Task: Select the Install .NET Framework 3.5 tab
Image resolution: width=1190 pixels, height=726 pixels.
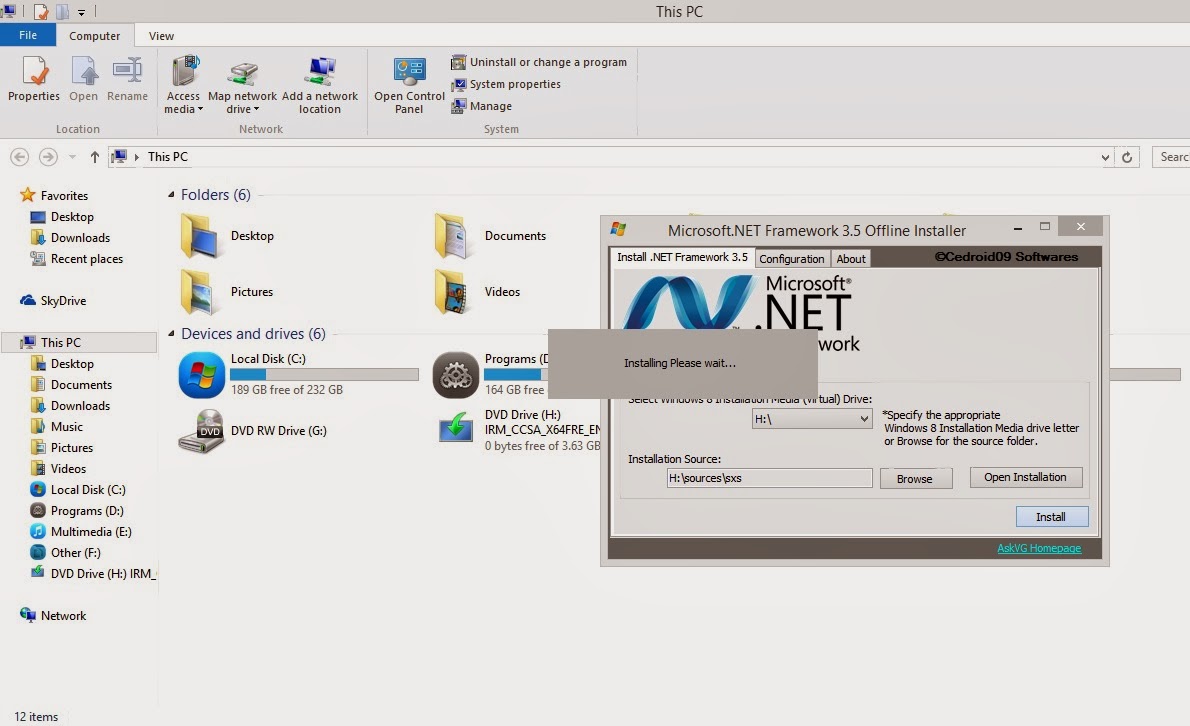Action: (x=682, y=257)
